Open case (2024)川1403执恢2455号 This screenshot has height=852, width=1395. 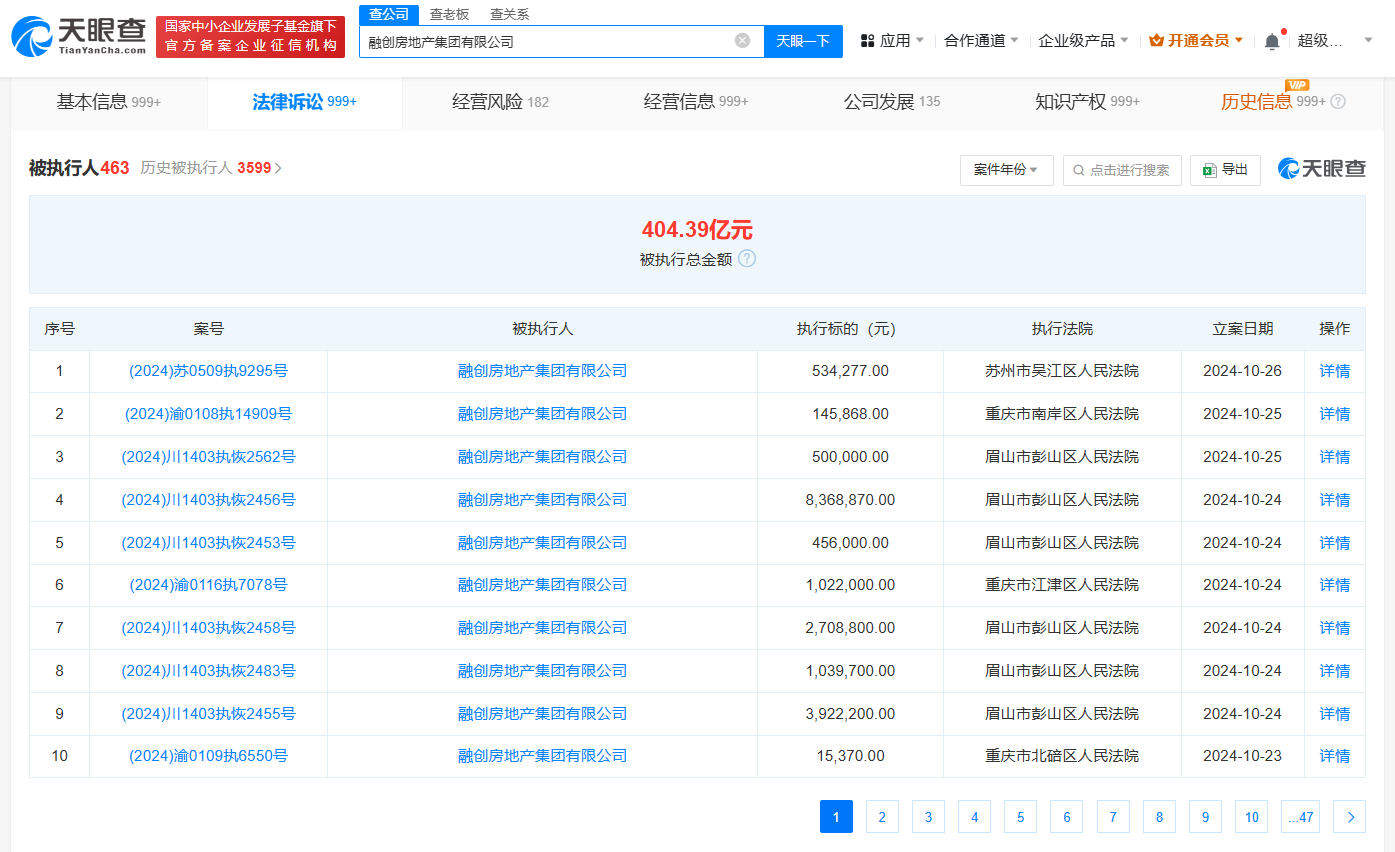point(208,714)
